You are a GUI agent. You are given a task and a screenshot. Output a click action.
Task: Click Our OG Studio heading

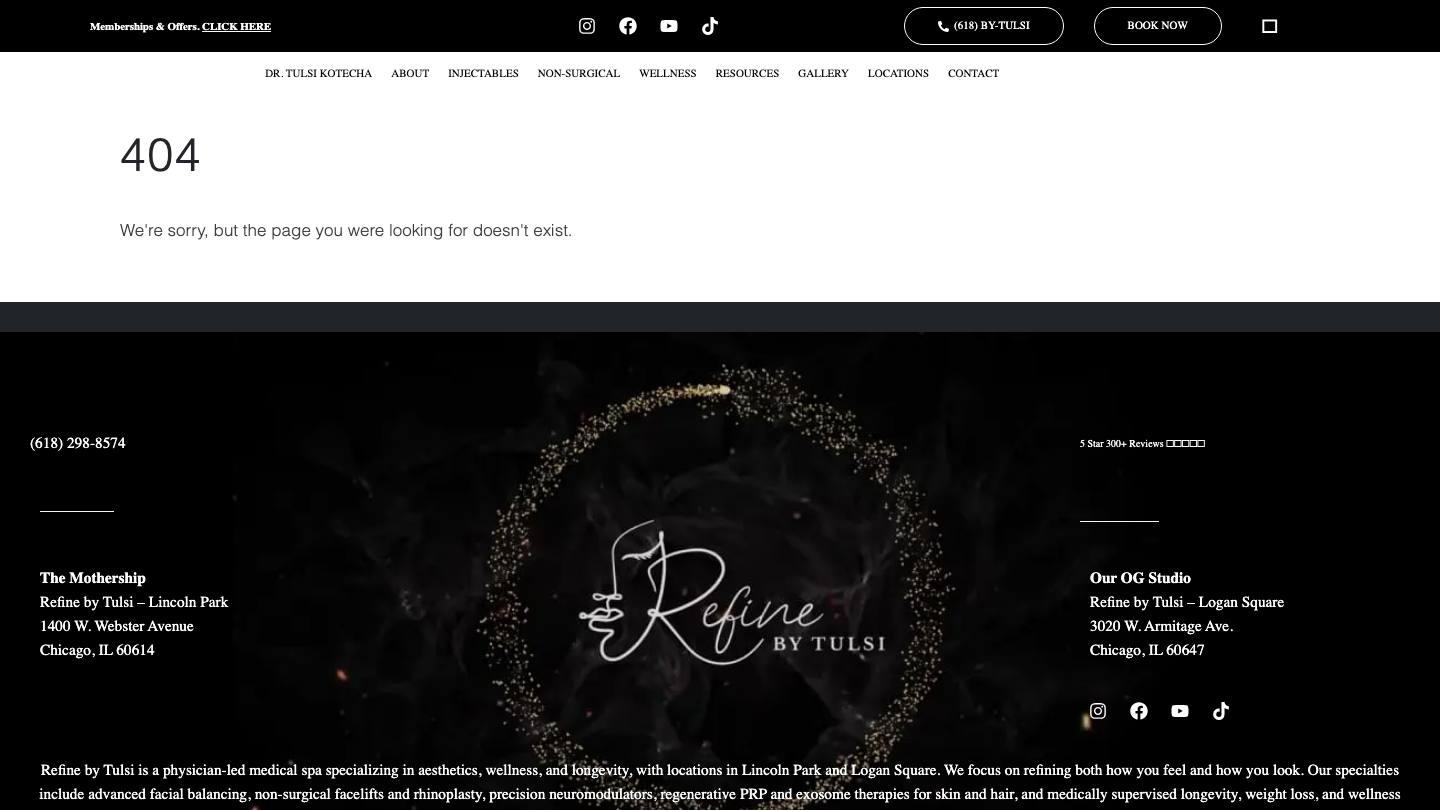1140,578
